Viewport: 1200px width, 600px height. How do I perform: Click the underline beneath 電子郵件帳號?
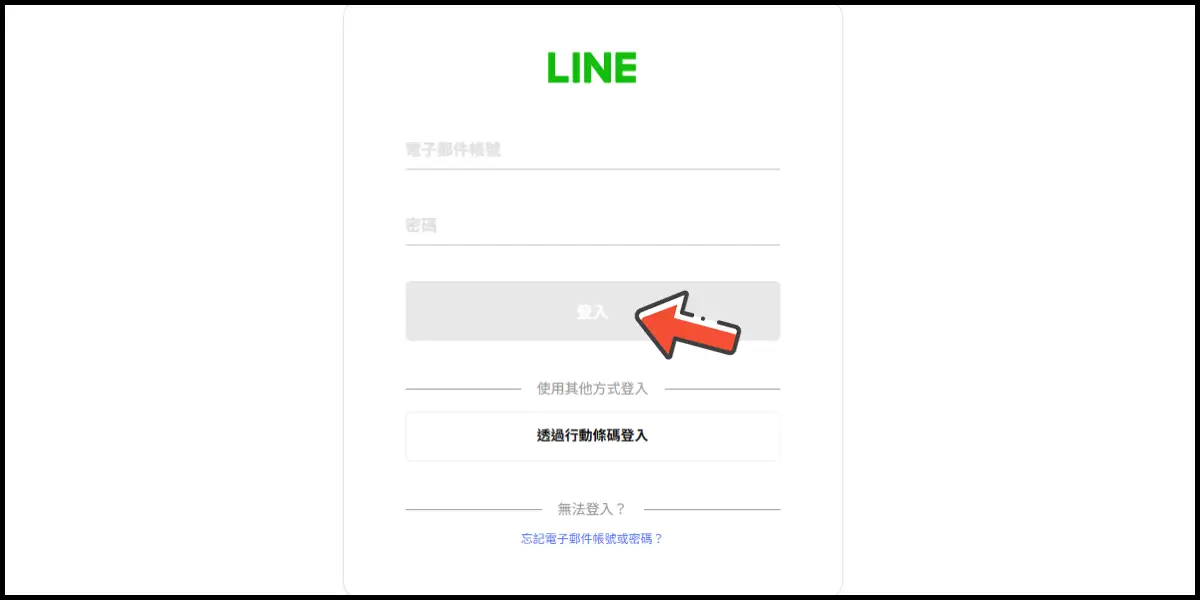click(592, 169)
